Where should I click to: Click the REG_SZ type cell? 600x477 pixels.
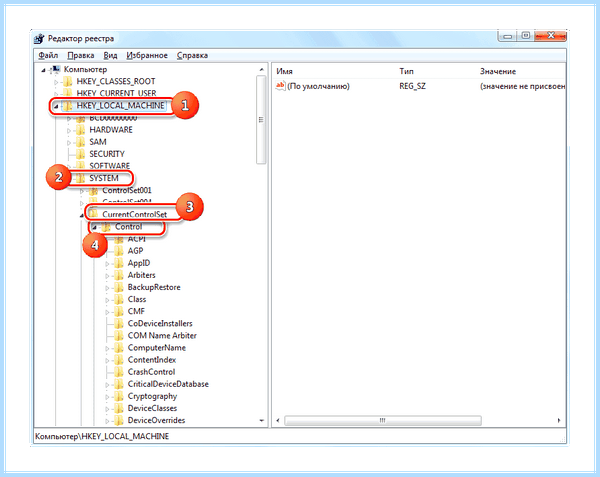click(x=412, y=86)
